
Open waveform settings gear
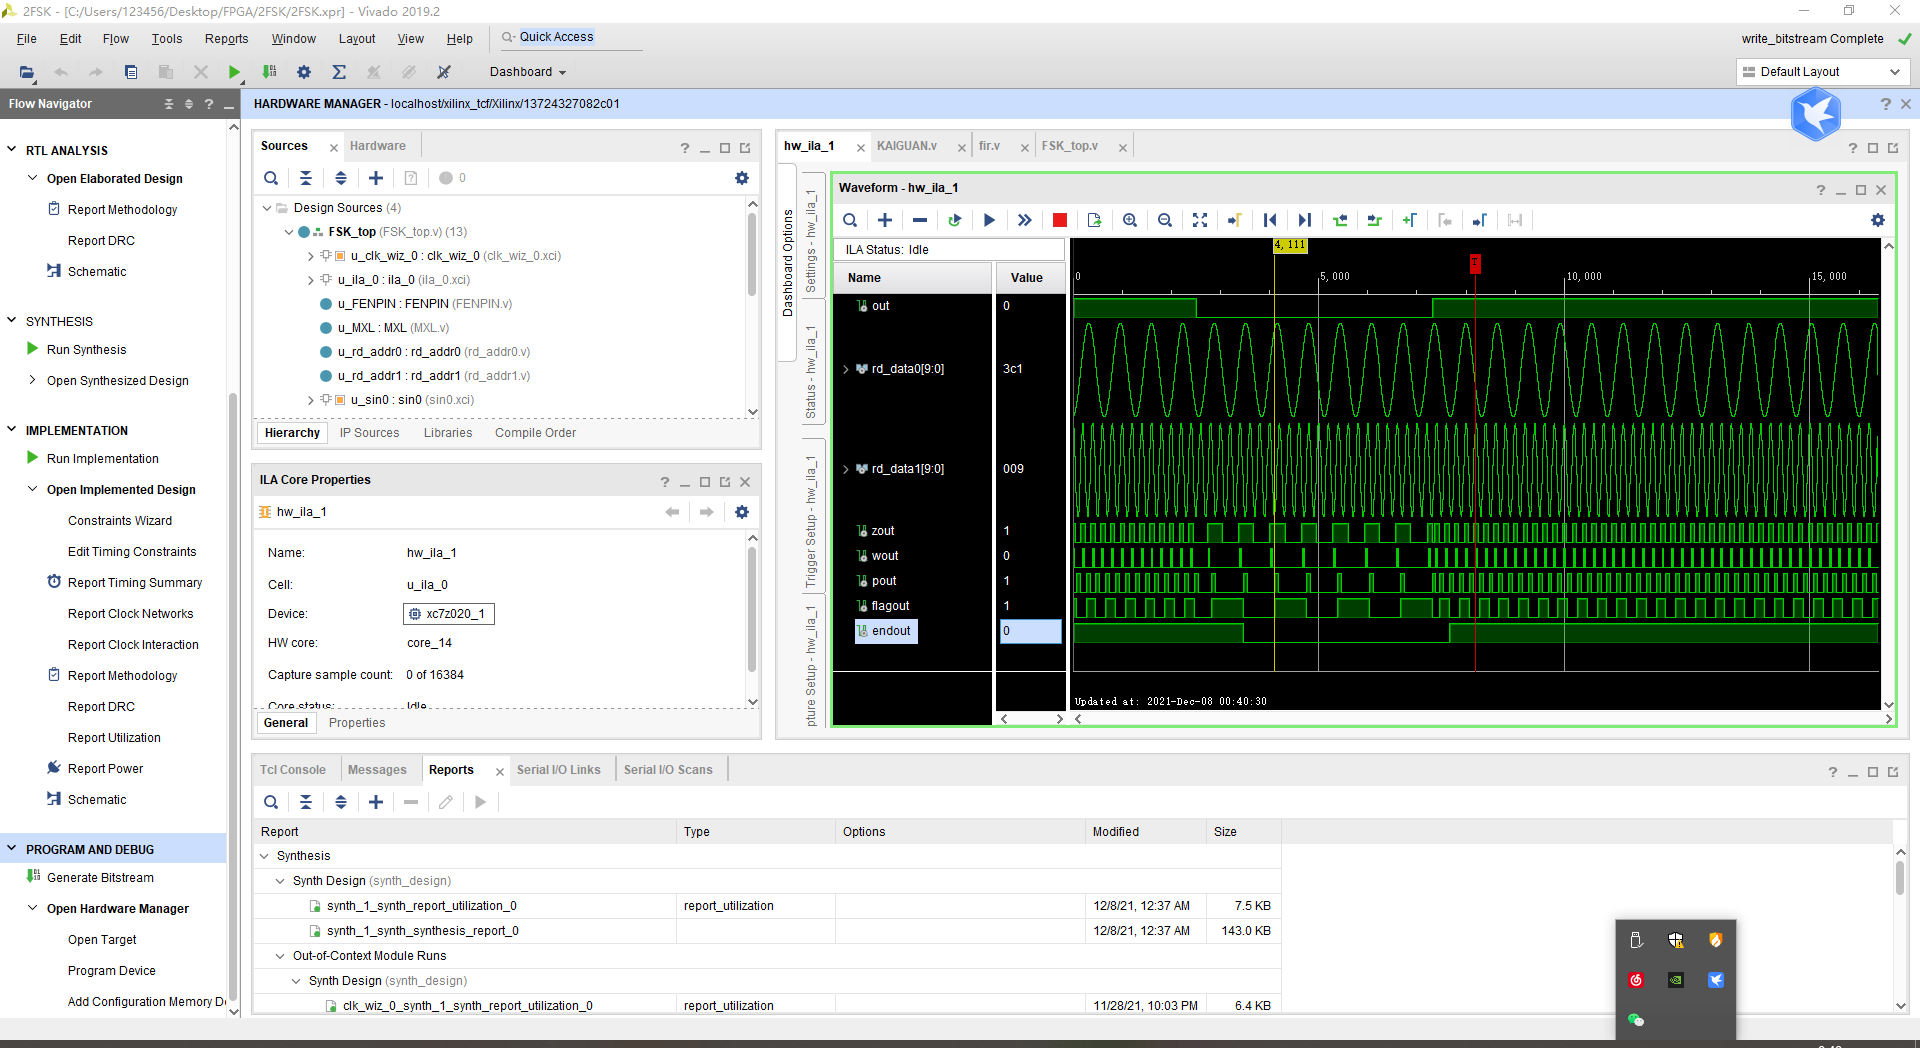(1877, 220)
